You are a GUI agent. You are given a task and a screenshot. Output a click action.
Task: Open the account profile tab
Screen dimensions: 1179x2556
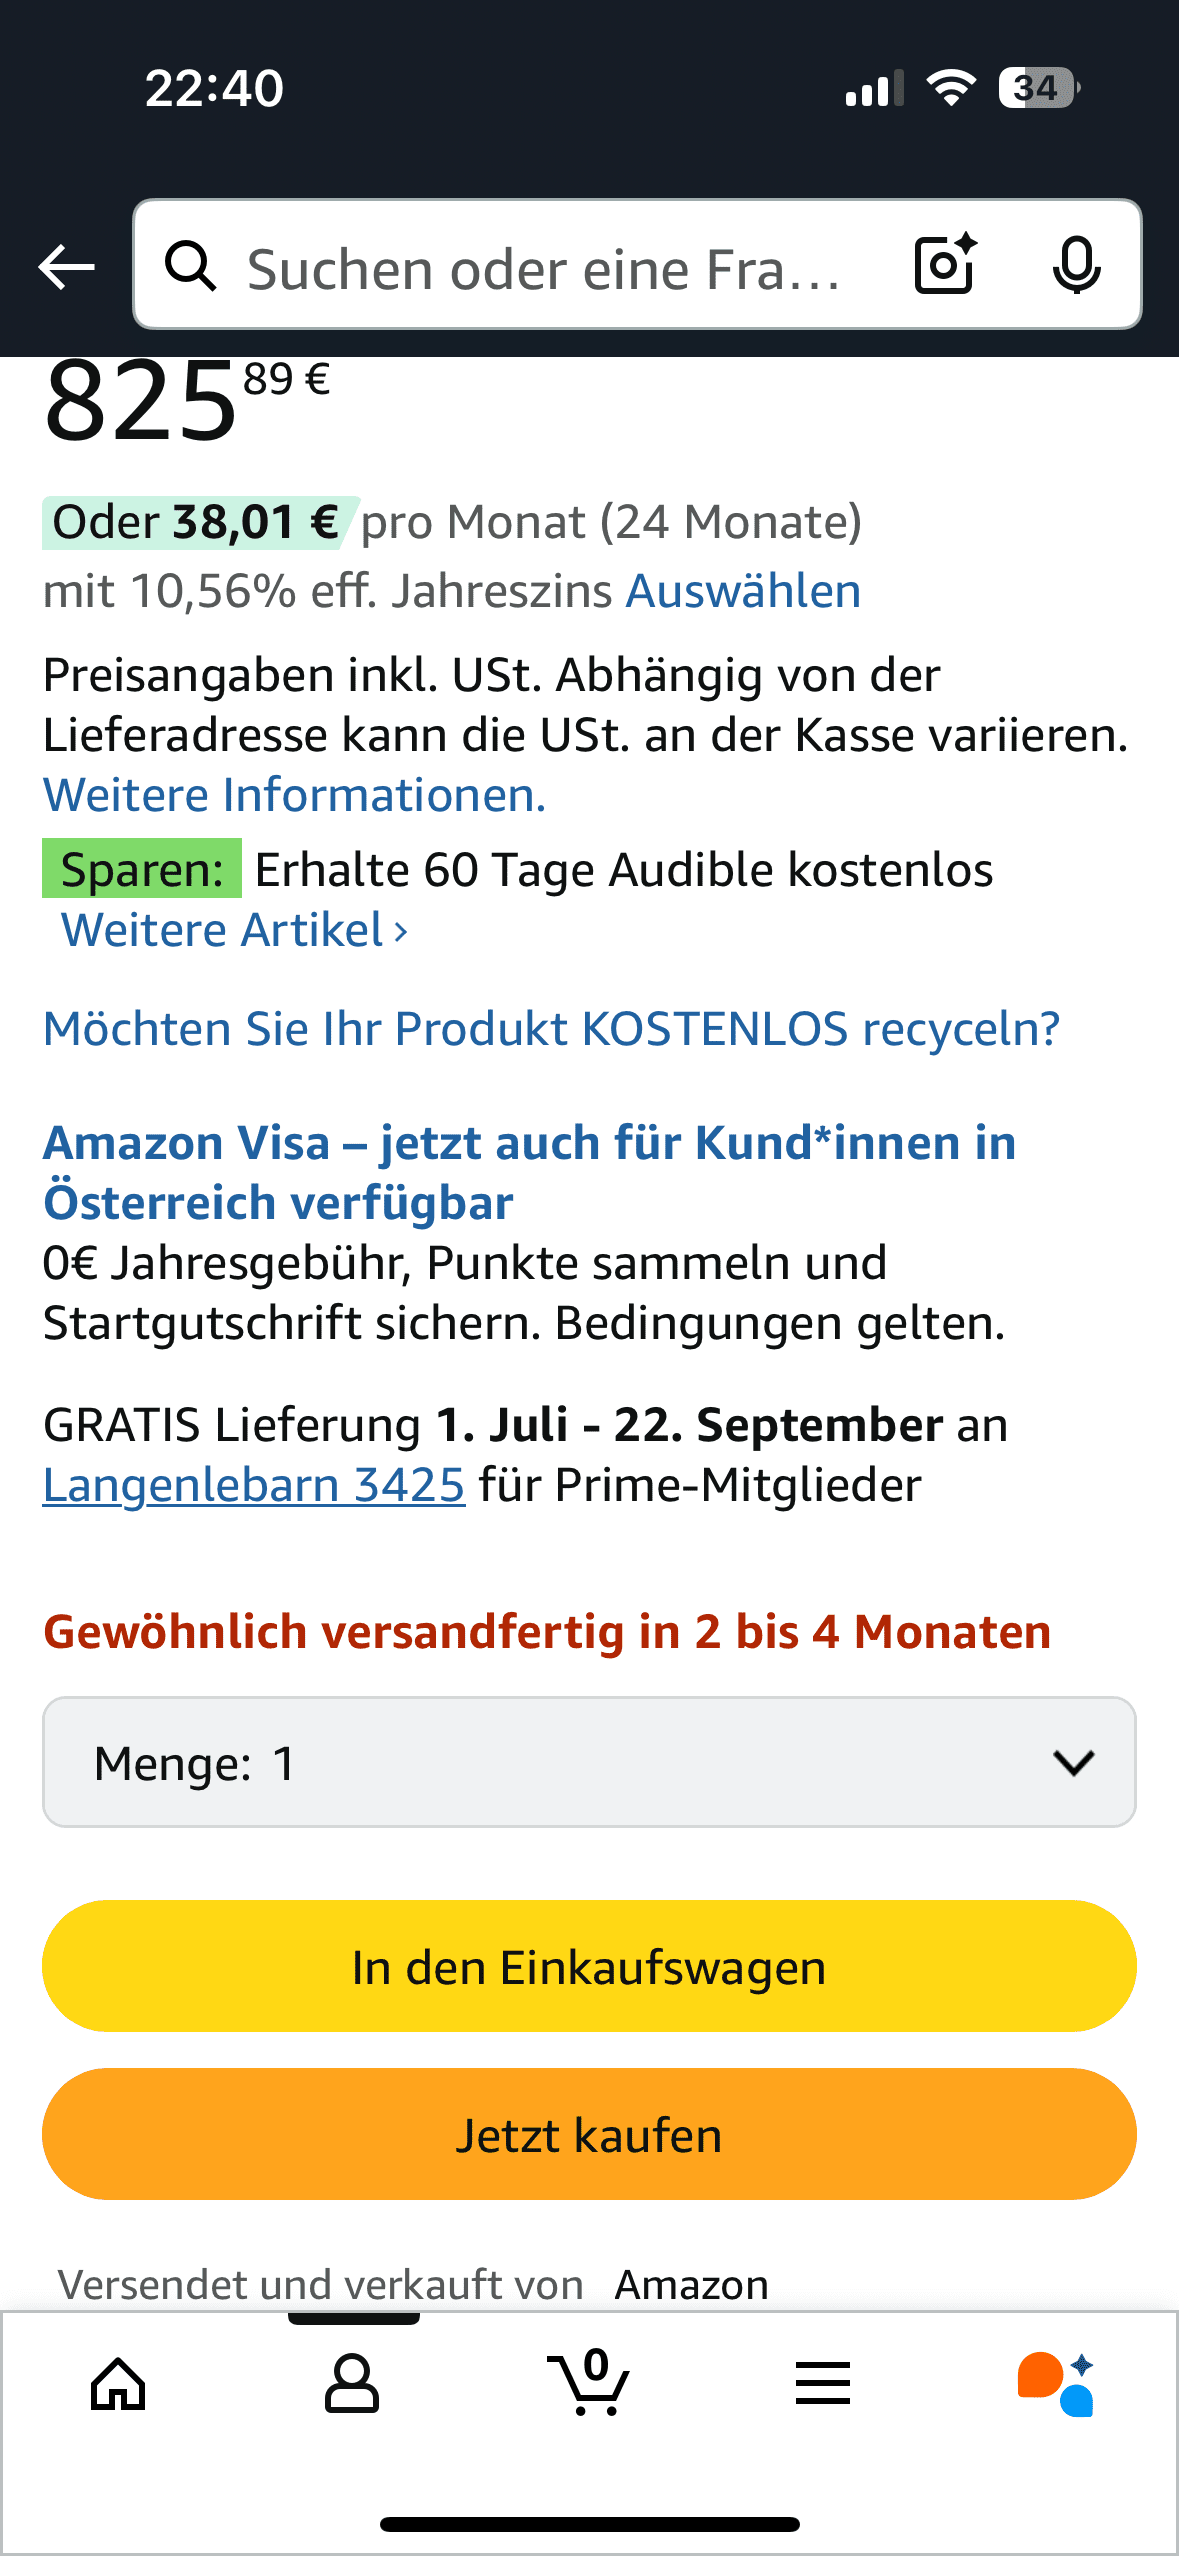coord(352,2384)
